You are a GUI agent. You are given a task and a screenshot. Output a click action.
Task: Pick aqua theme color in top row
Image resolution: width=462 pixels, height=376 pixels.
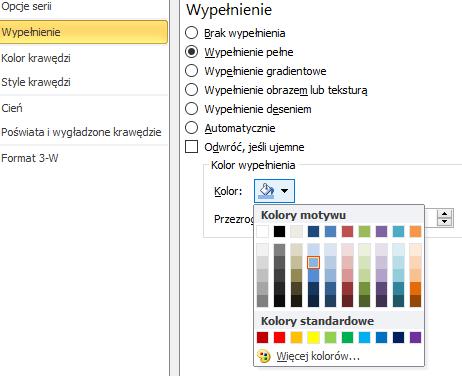[x=399, y=231]
